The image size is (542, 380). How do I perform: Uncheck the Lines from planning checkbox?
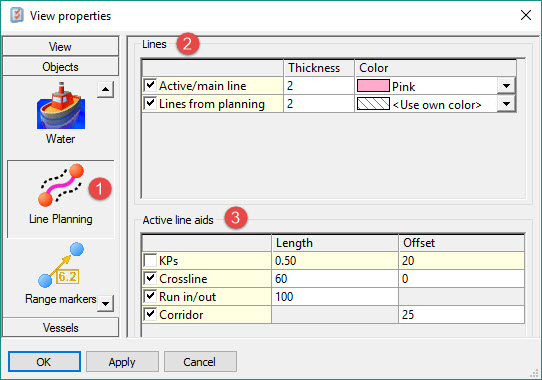pyautogui.click(x=150, y=103)
